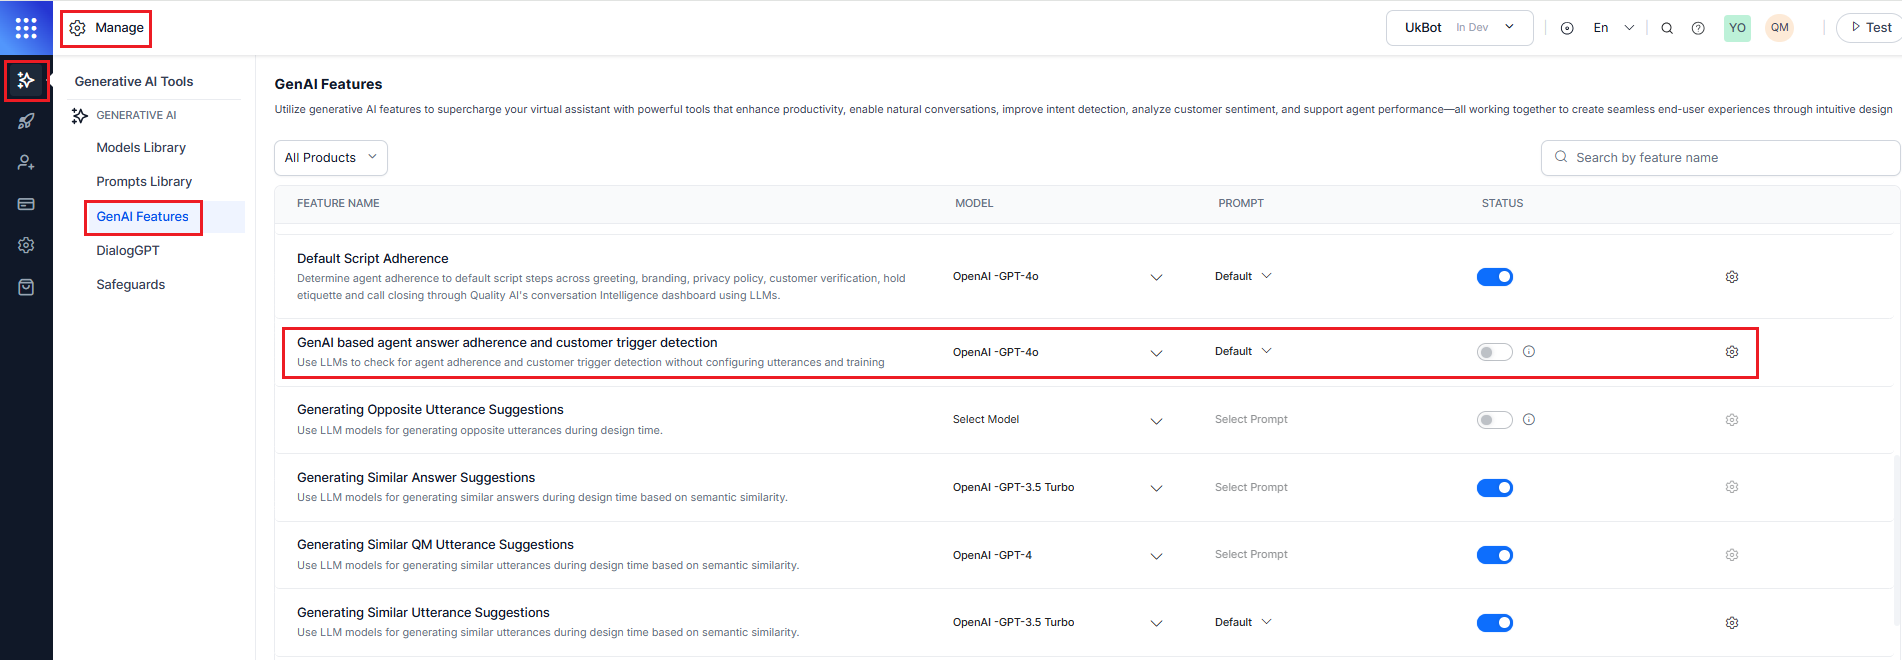Click the Test button

point(1870,28)
